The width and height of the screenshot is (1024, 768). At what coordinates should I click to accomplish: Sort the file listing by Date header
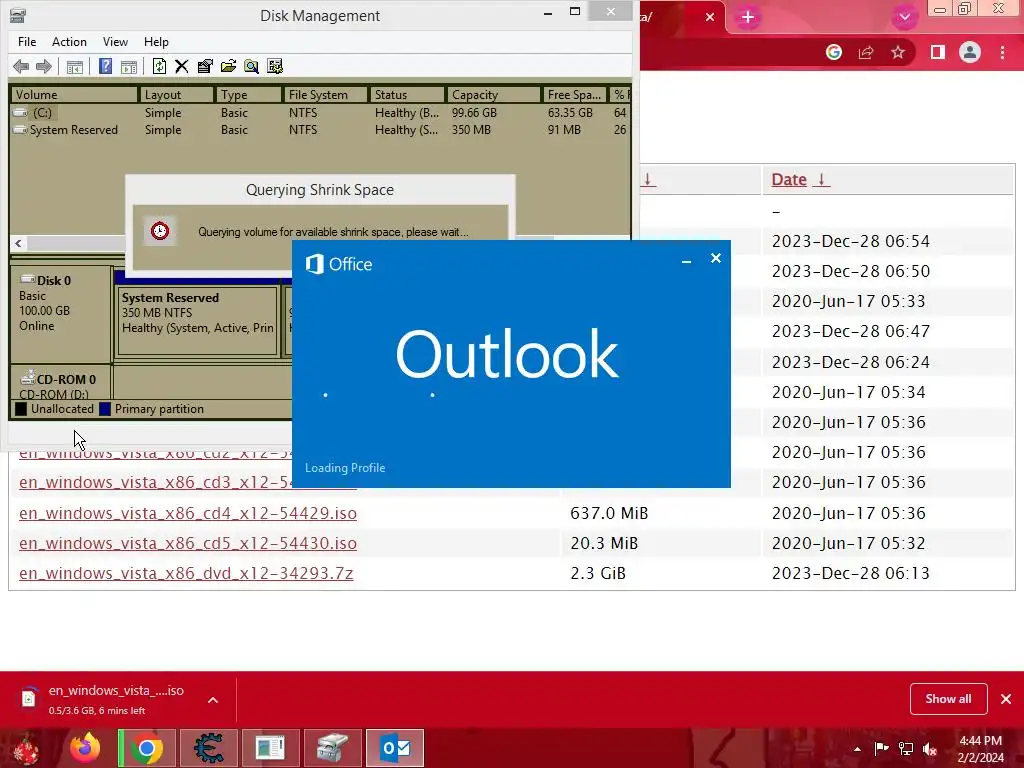coord(789,180)
